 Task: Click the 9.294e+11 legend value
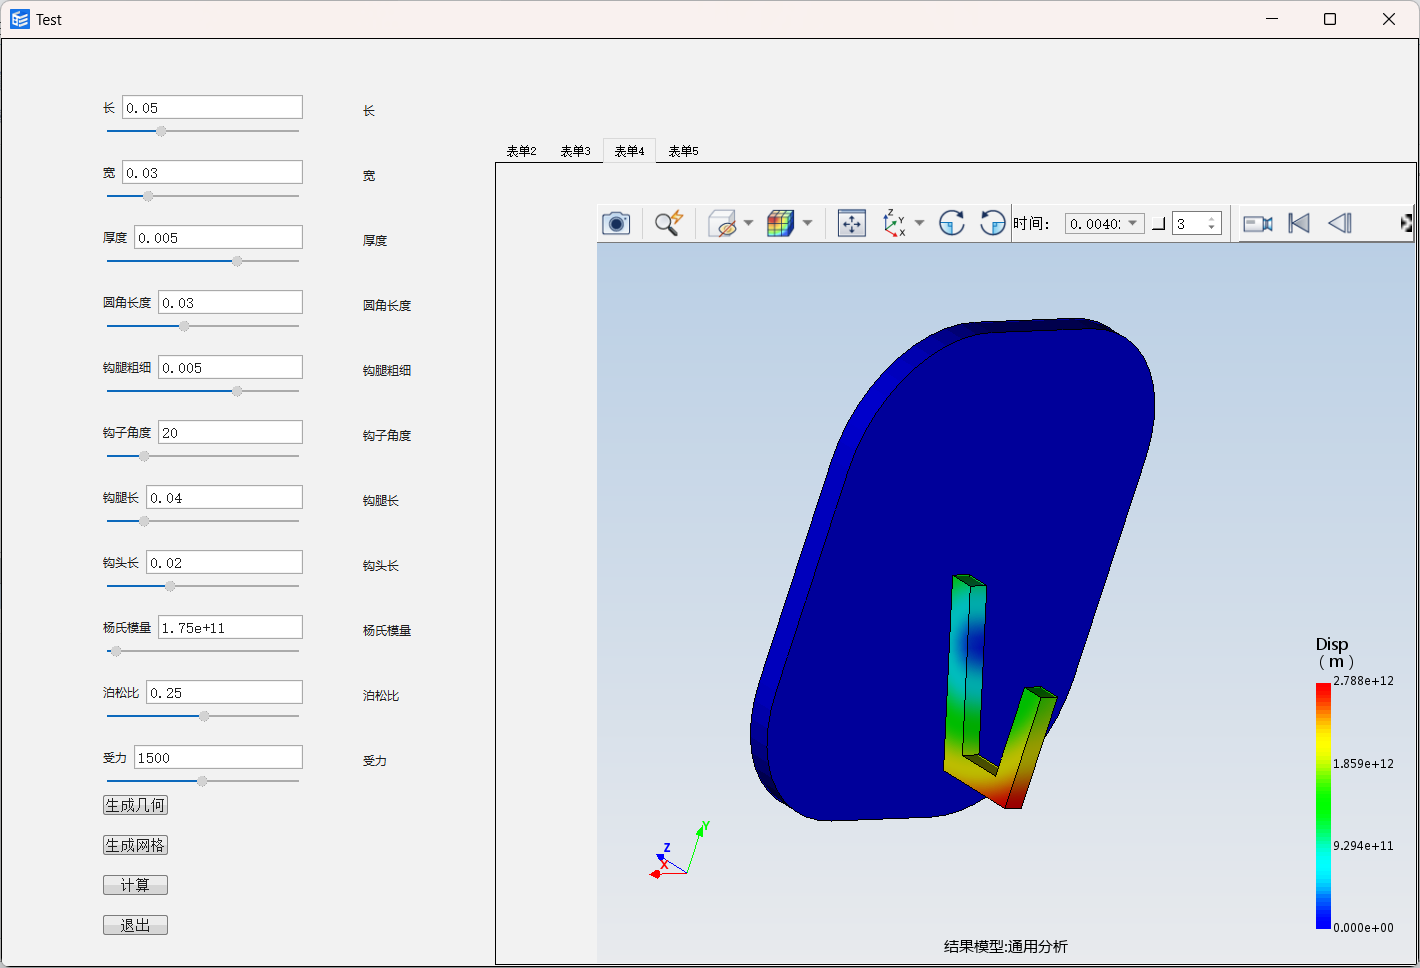coord(1363,846)
